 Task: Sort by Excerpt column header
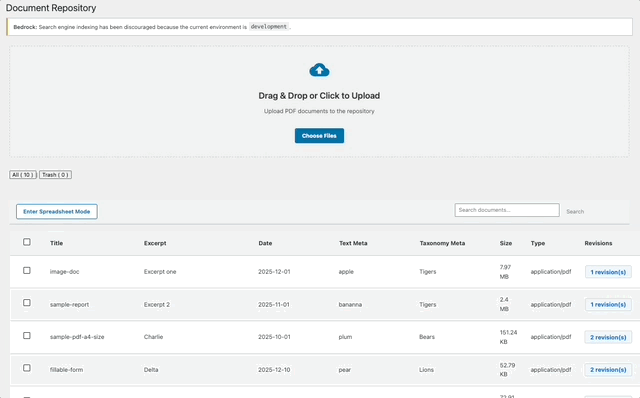point(155,243)
